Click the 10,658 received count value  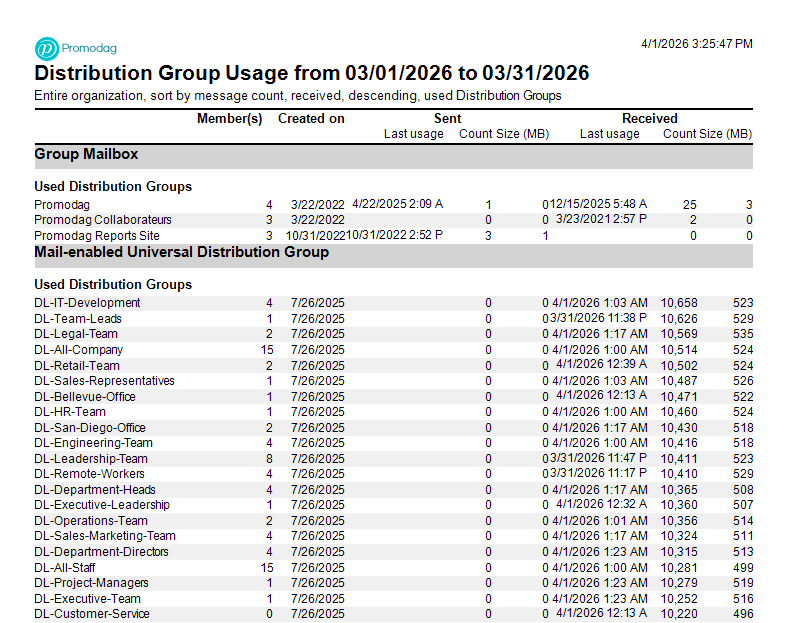pos(679,303)
